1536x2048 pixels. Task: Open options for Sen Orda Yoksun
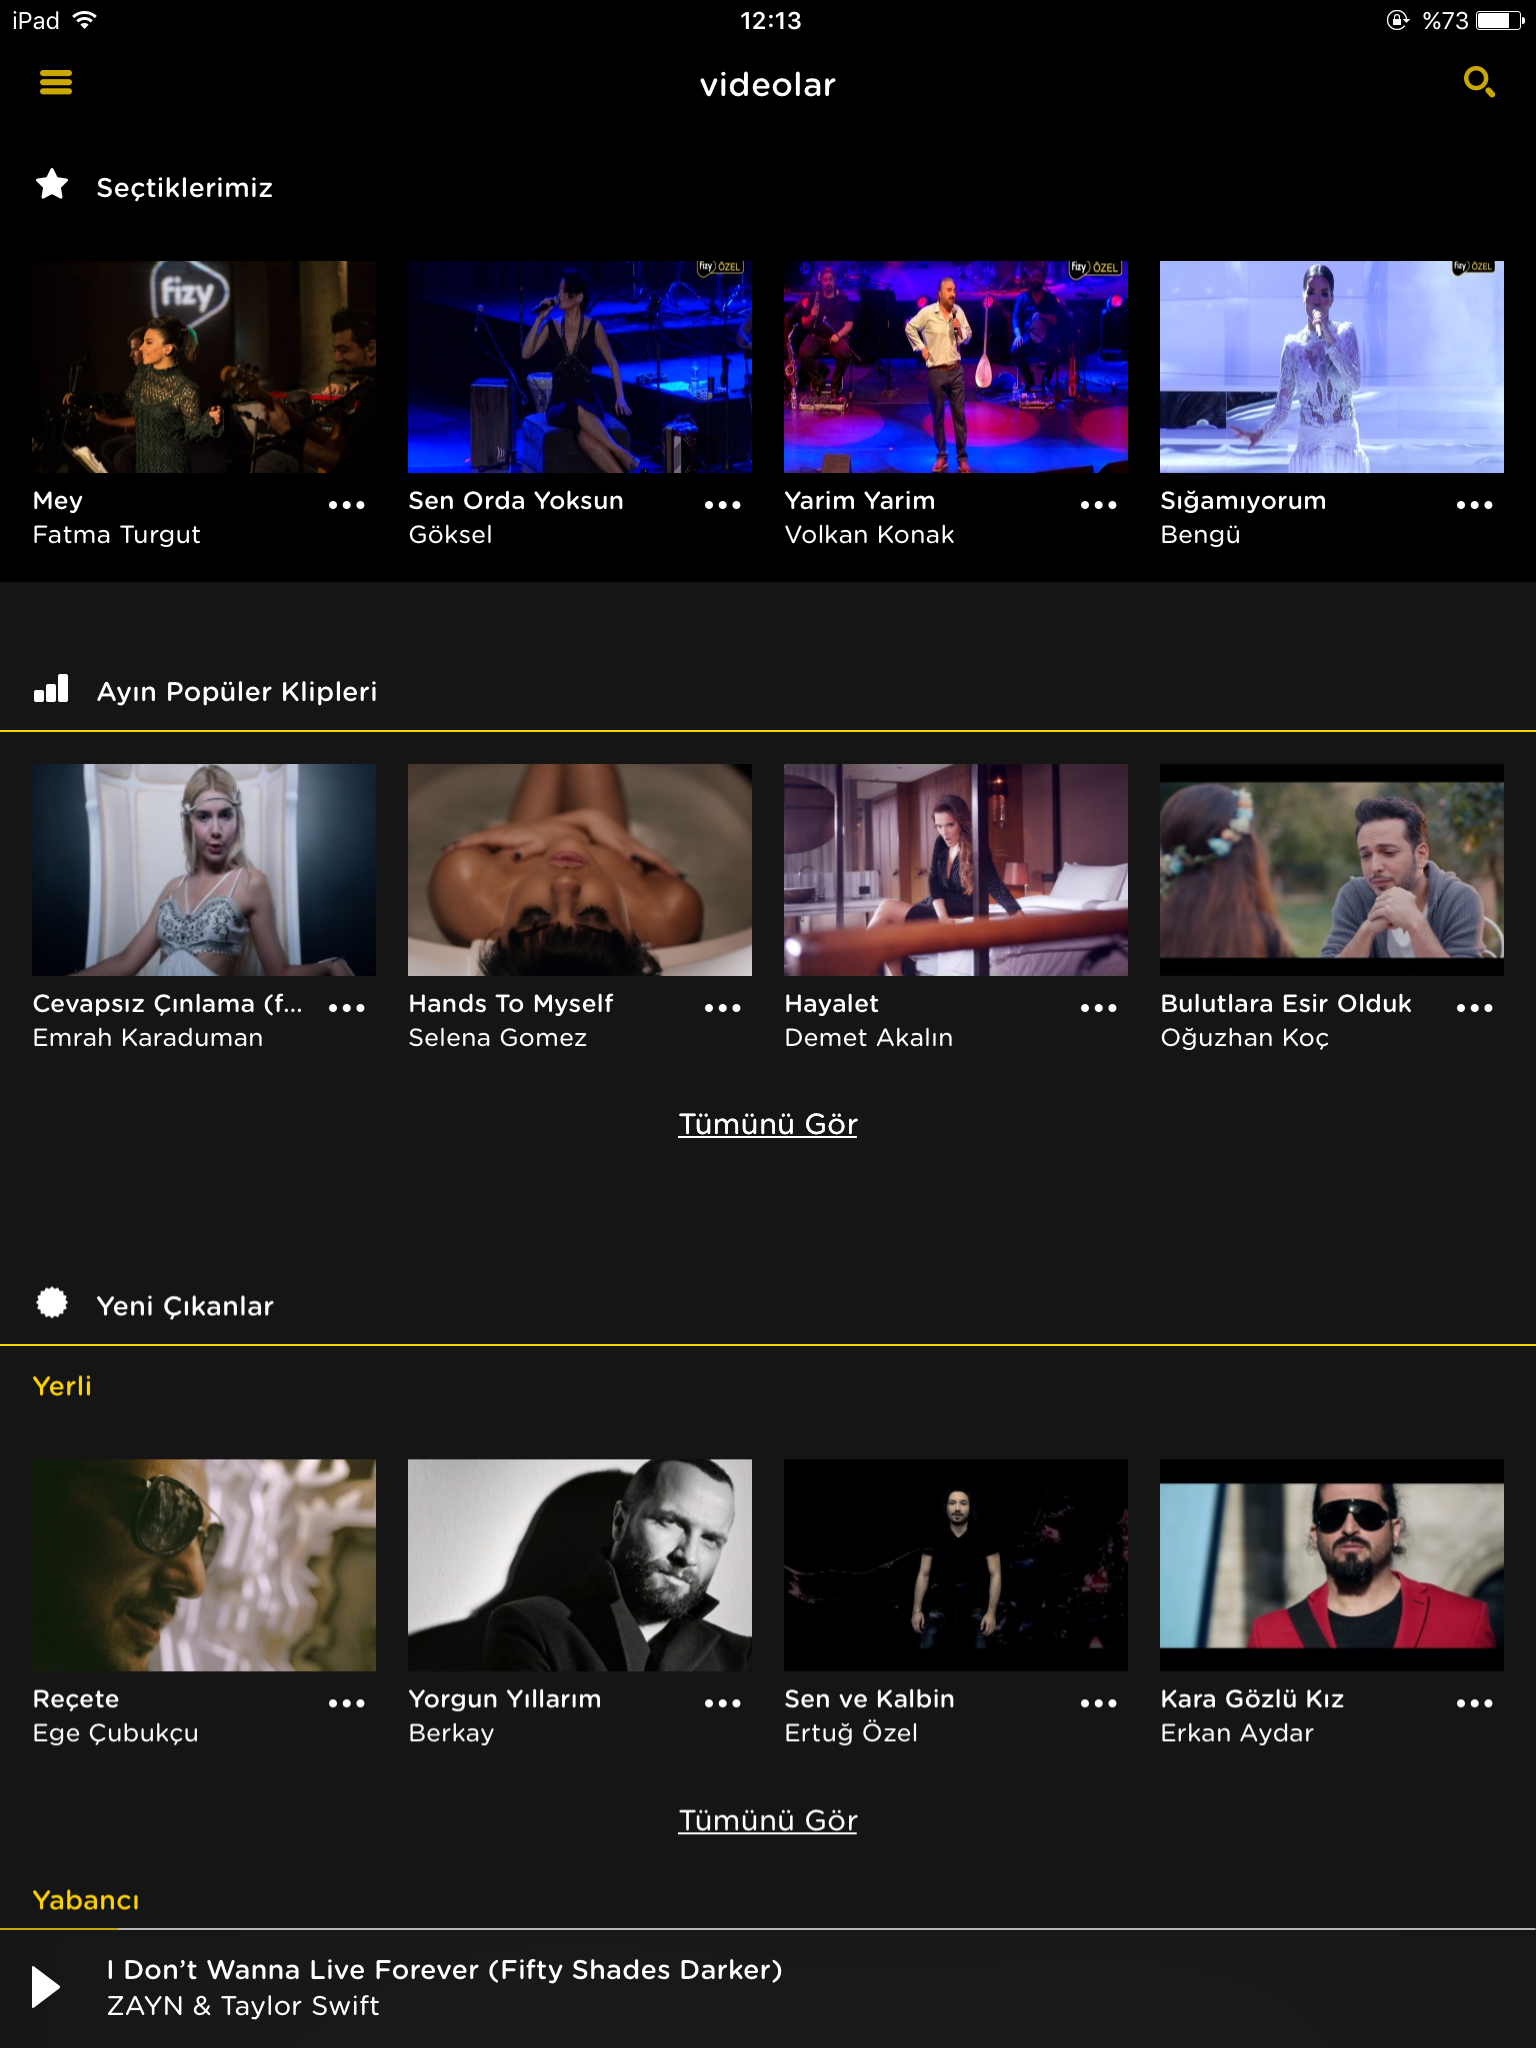pyautogui.click(x=723, y=505)
